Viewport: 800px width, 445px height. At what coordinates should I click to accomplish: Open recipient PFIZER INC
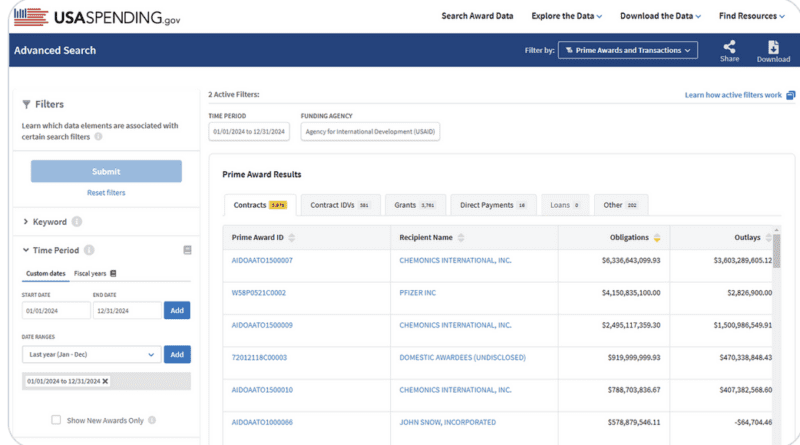418,293
